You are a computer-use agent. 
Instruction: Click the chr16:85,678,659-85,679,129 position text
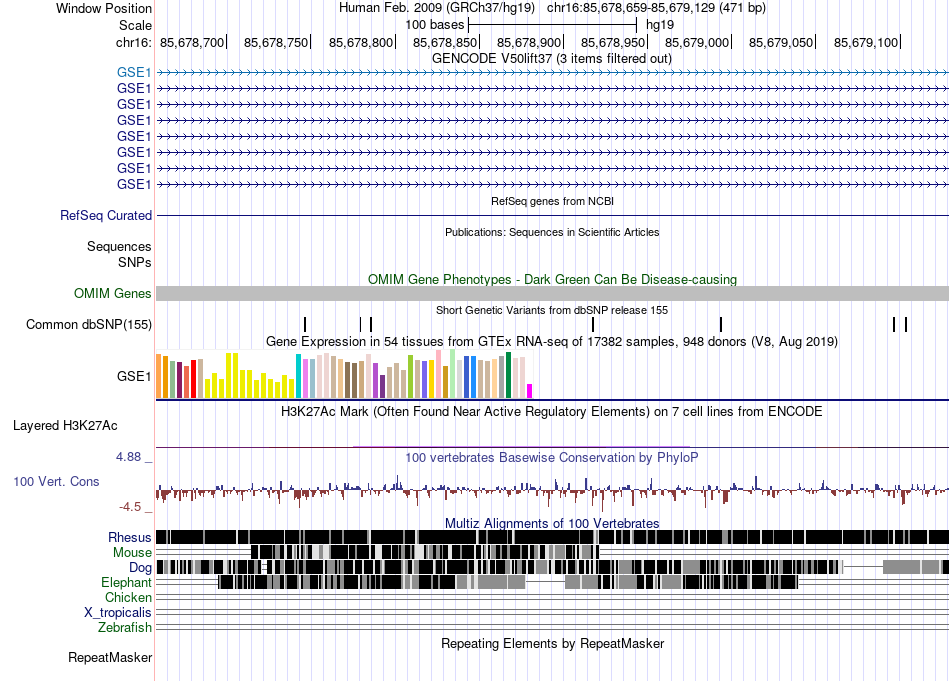coord(656,8)
